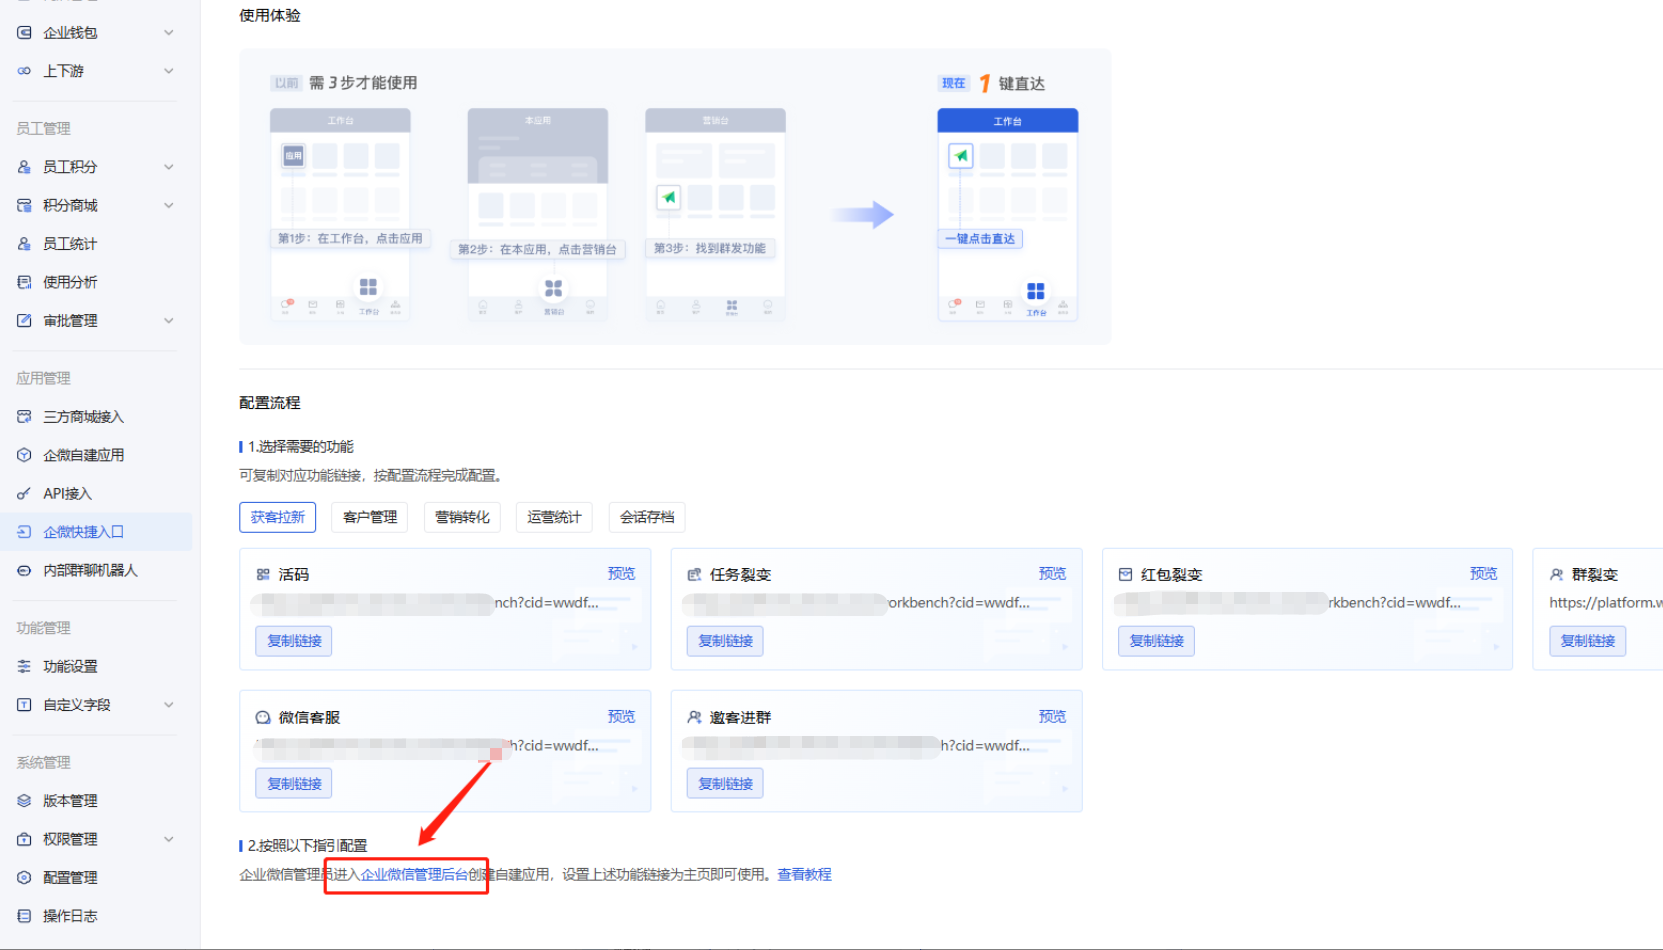The width and height of the screenshot is (1663, 950).
Task: Open the 运营统计 tab
Action: tap(554, 517)
